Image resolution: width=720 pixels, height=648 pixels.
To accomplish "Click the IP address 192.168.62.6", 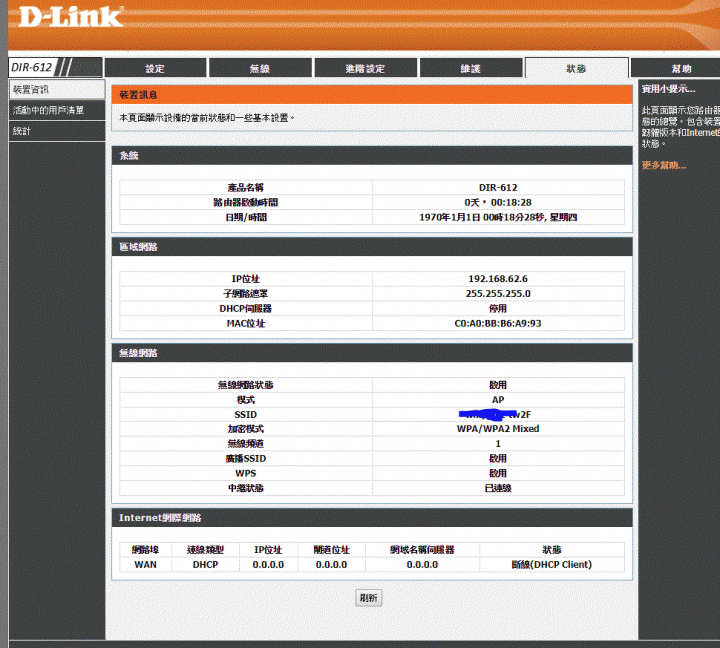I will [x=498, y=279].
